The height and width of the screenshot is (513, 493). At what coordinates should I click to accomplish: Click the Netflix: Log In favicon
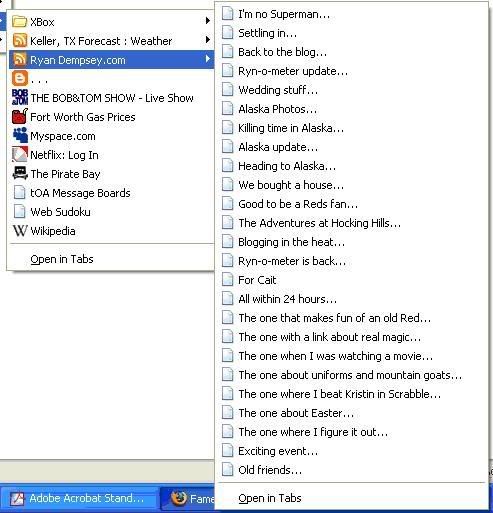pos(20,155)
